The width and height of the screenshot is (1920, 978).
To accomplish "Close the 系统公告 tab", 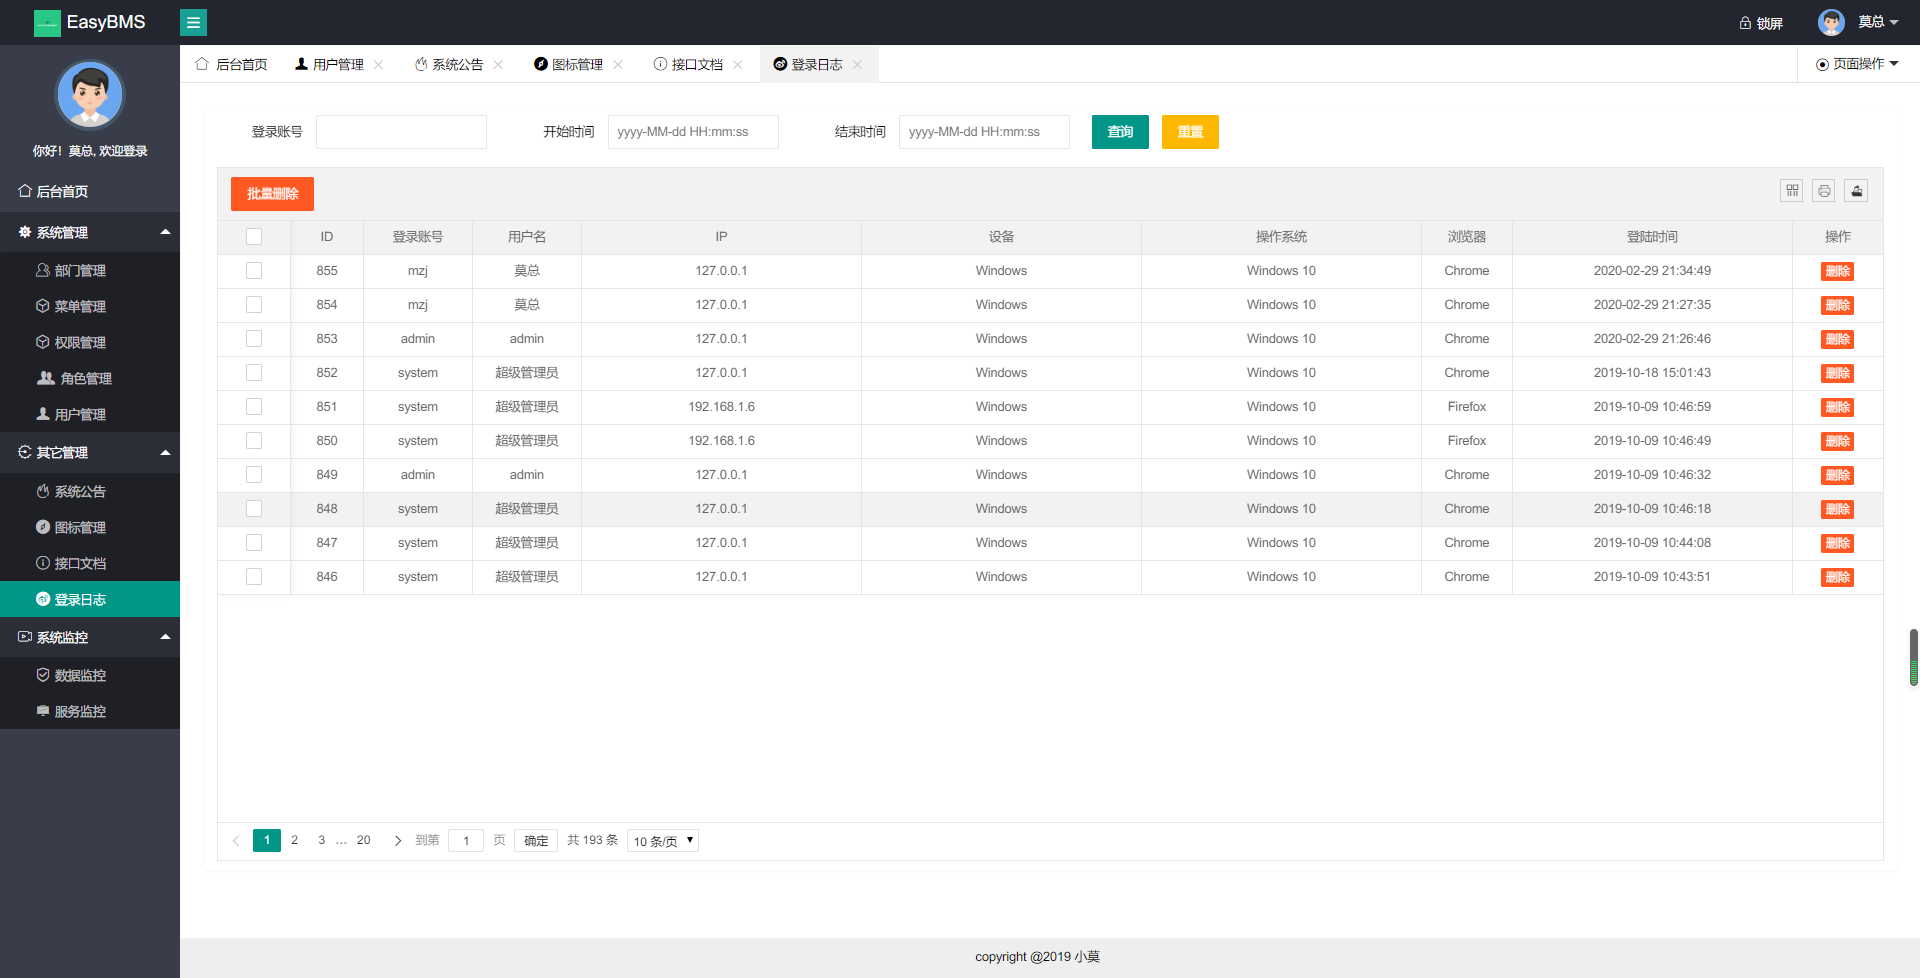I will coord(498,65).
